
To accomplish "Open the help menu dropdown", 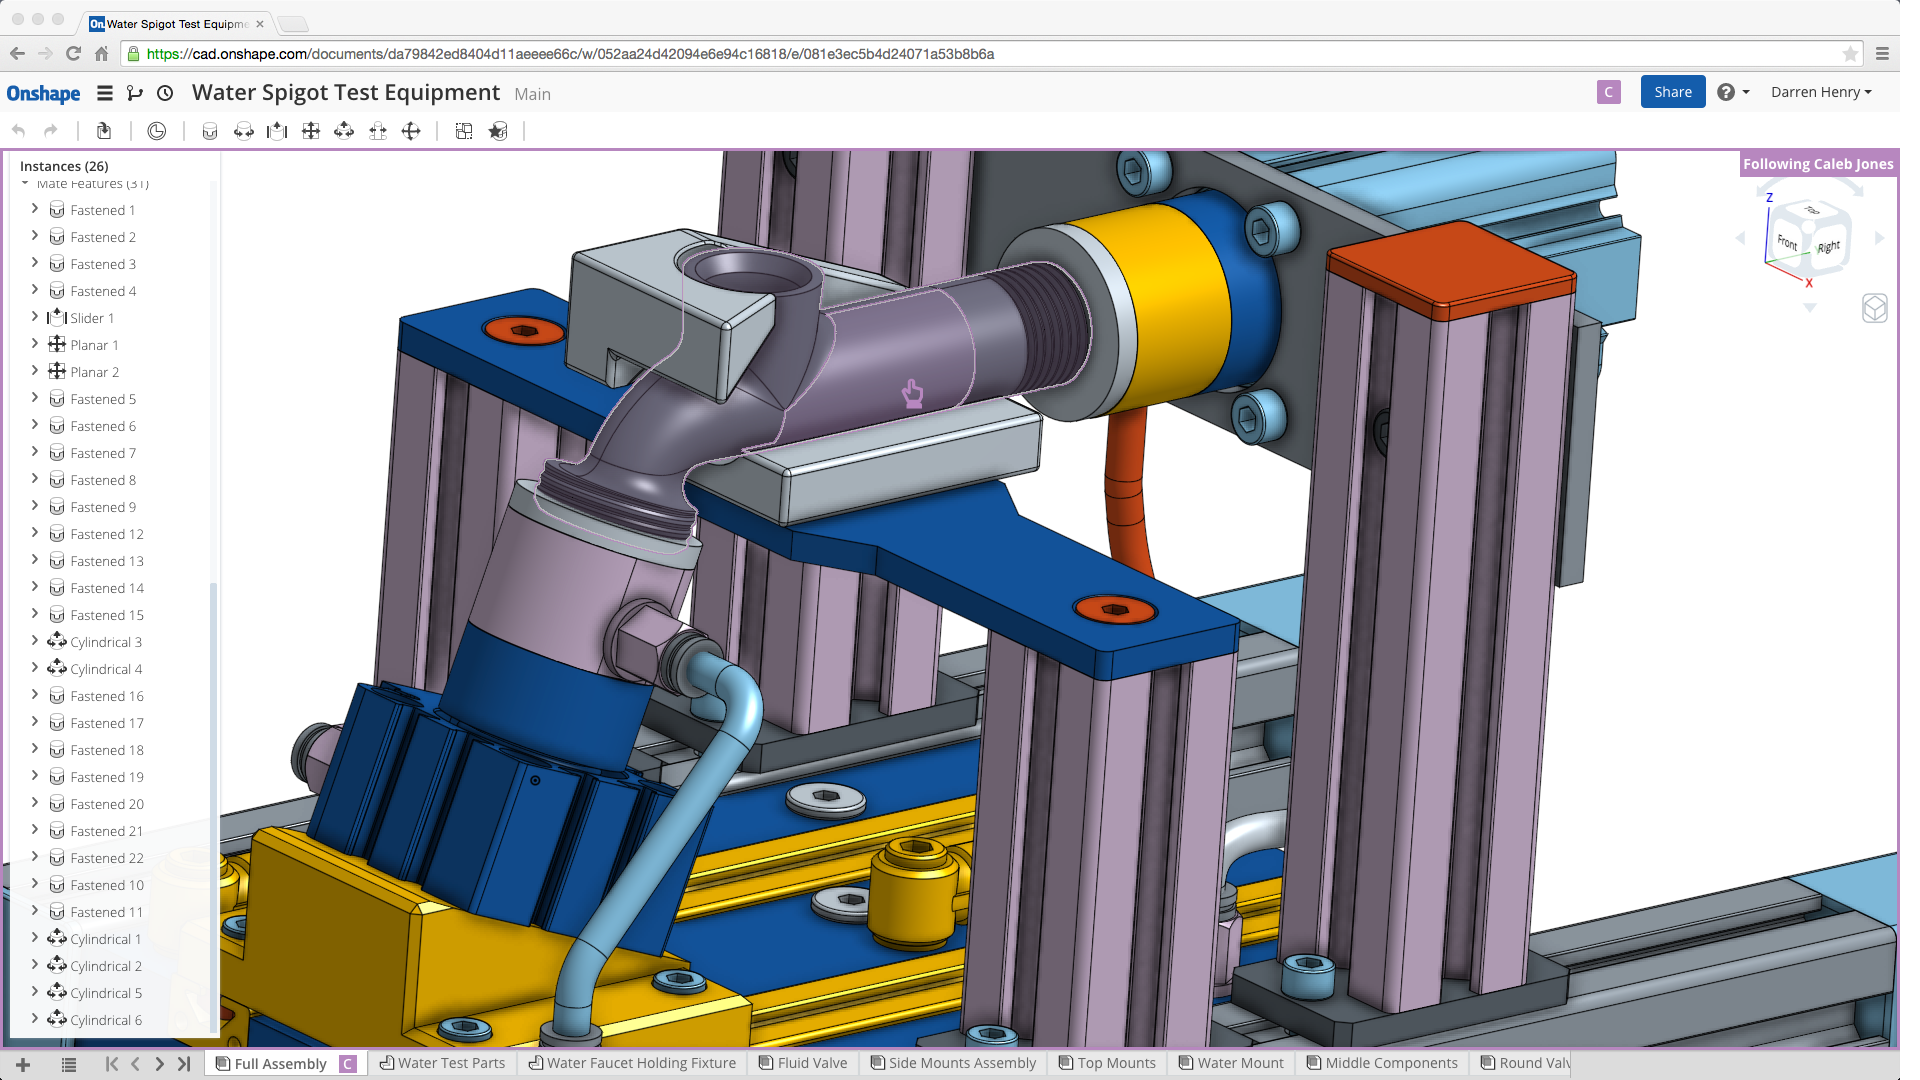I will (1733, 92).
